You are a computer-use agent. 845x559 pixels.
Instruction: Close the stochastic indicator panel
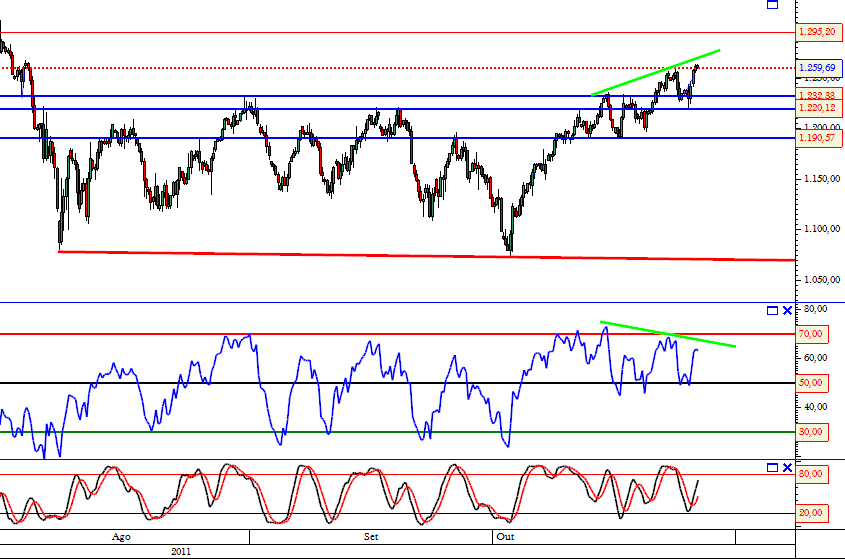(787, 467)
